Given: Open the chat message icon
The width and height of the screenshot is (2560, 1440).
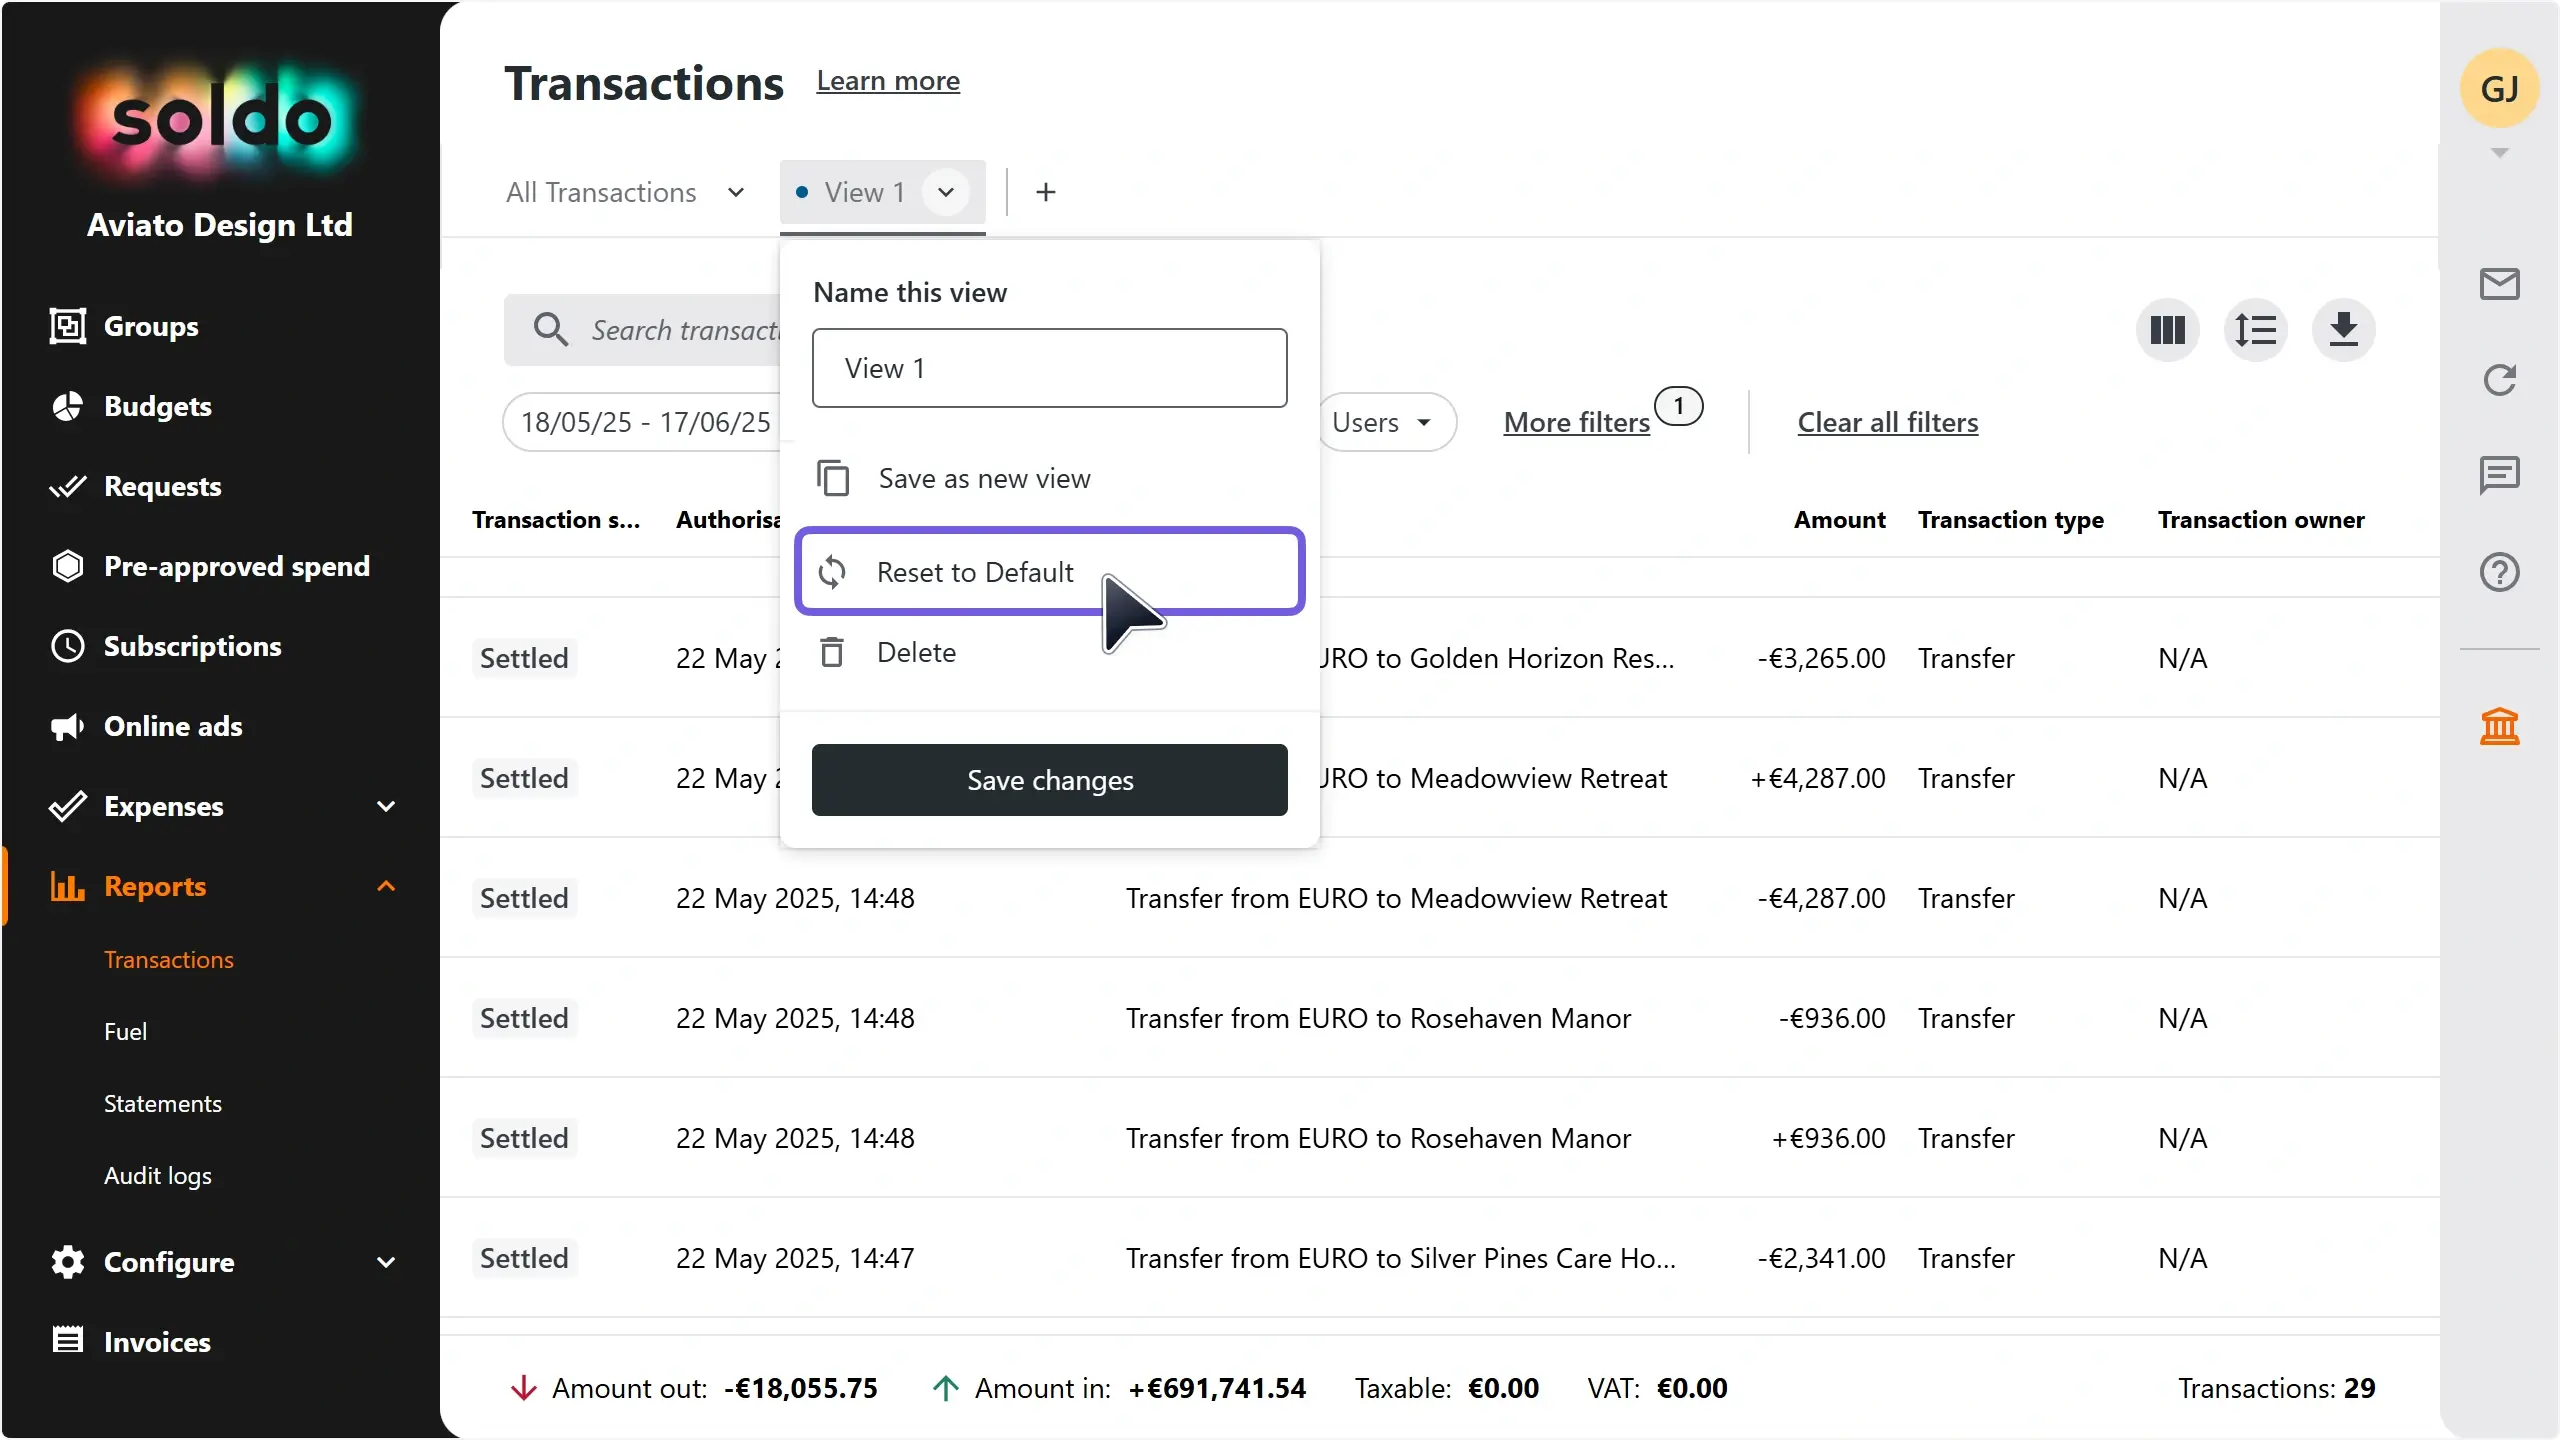Looking at the screenshot, I should 2499,476.
